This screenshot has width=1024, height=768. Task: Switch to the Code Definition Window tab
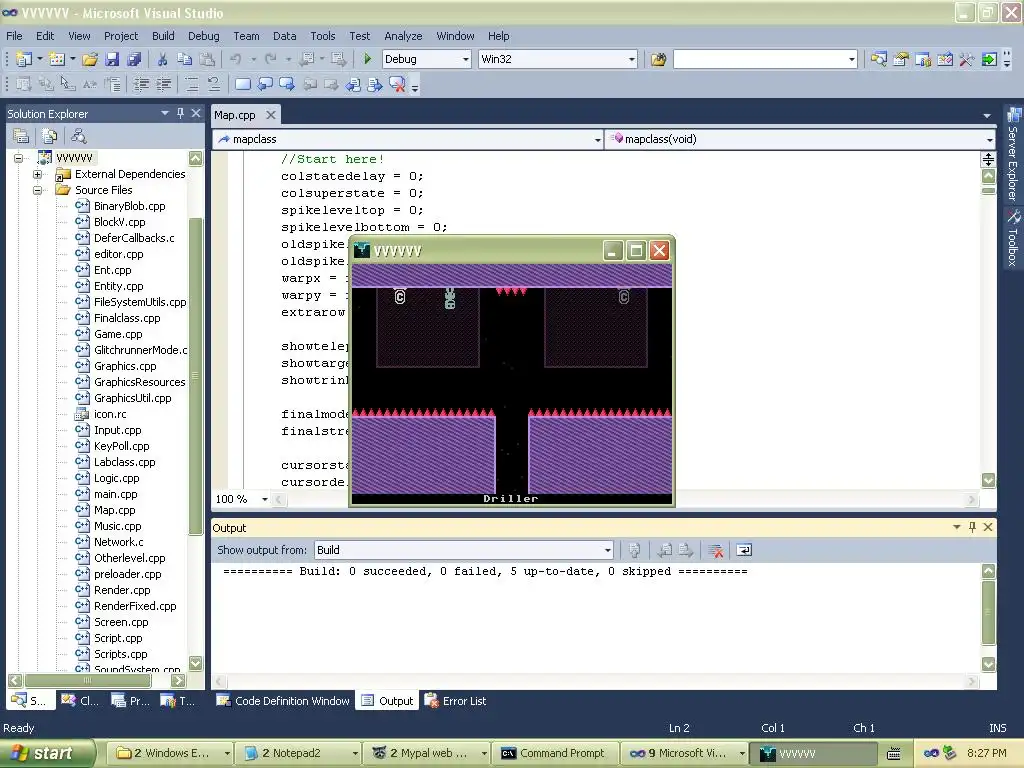click(283, 701)
